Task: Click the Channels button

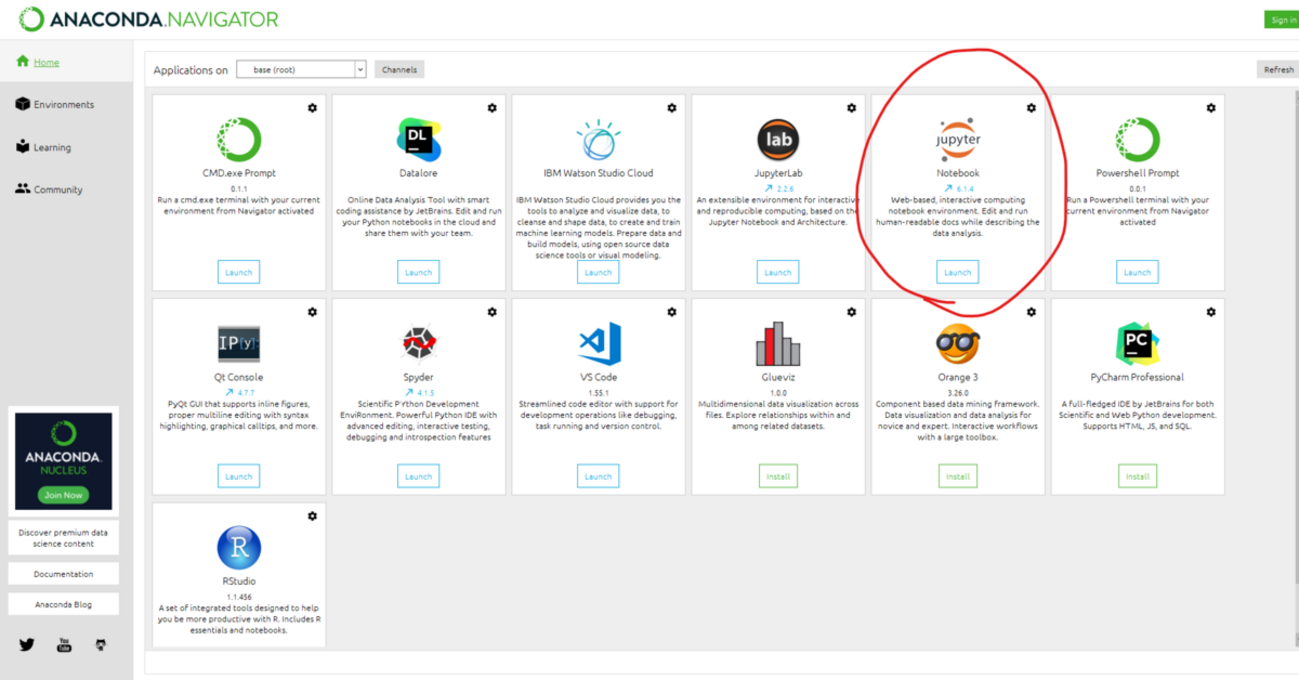Action: pyautogui.click(x=400, y=70)
